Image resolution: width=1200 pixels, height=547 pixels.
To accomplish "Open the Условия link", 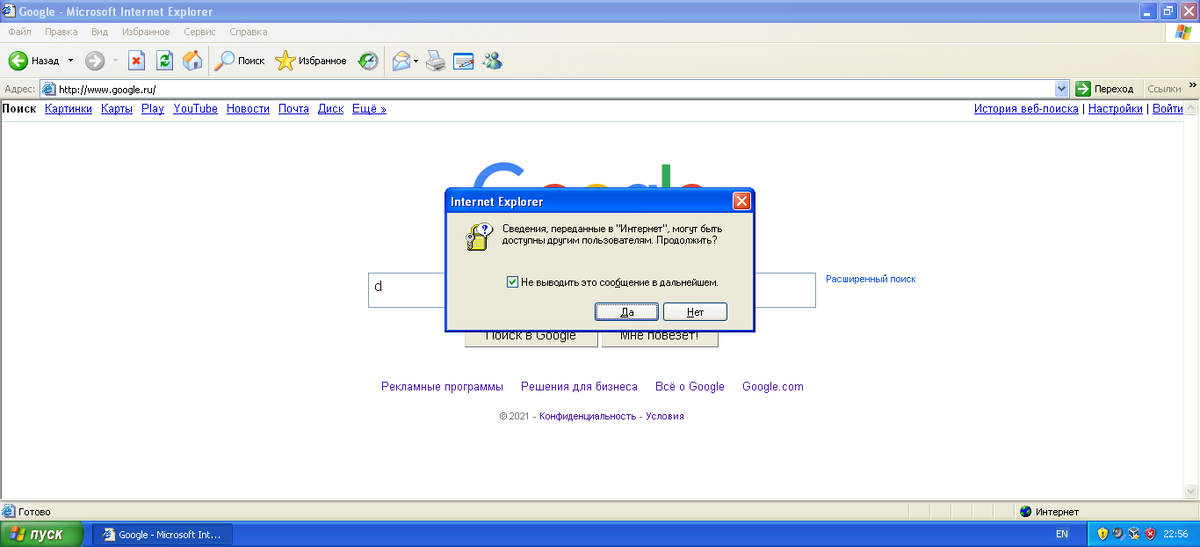I will click(665, 416).
